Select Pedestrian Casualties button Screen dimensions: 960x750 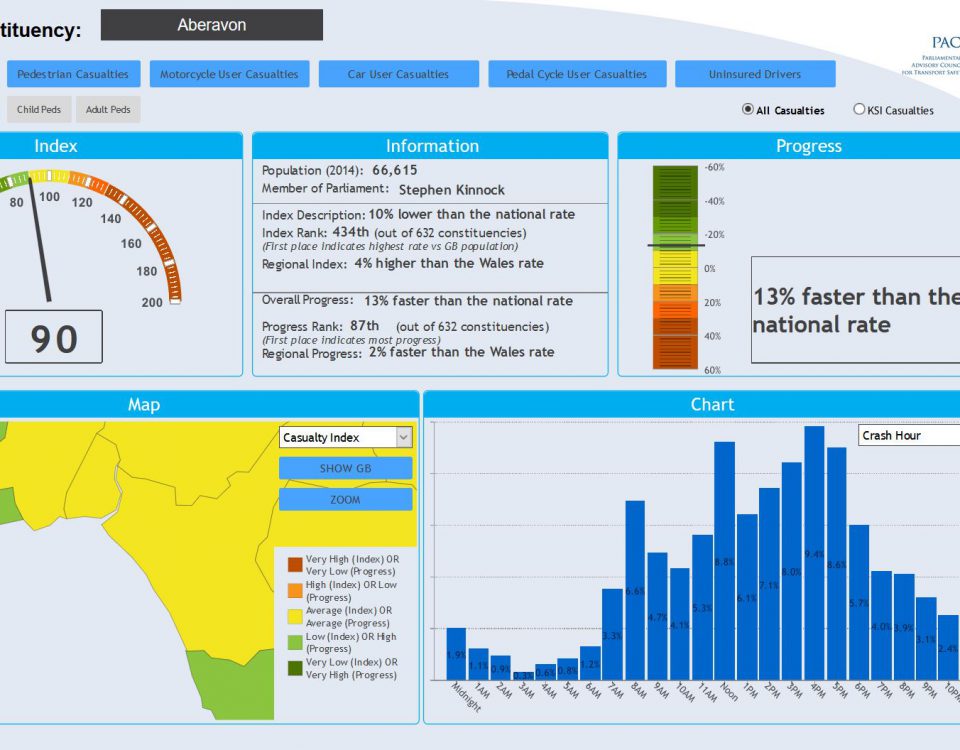[73, 74]
